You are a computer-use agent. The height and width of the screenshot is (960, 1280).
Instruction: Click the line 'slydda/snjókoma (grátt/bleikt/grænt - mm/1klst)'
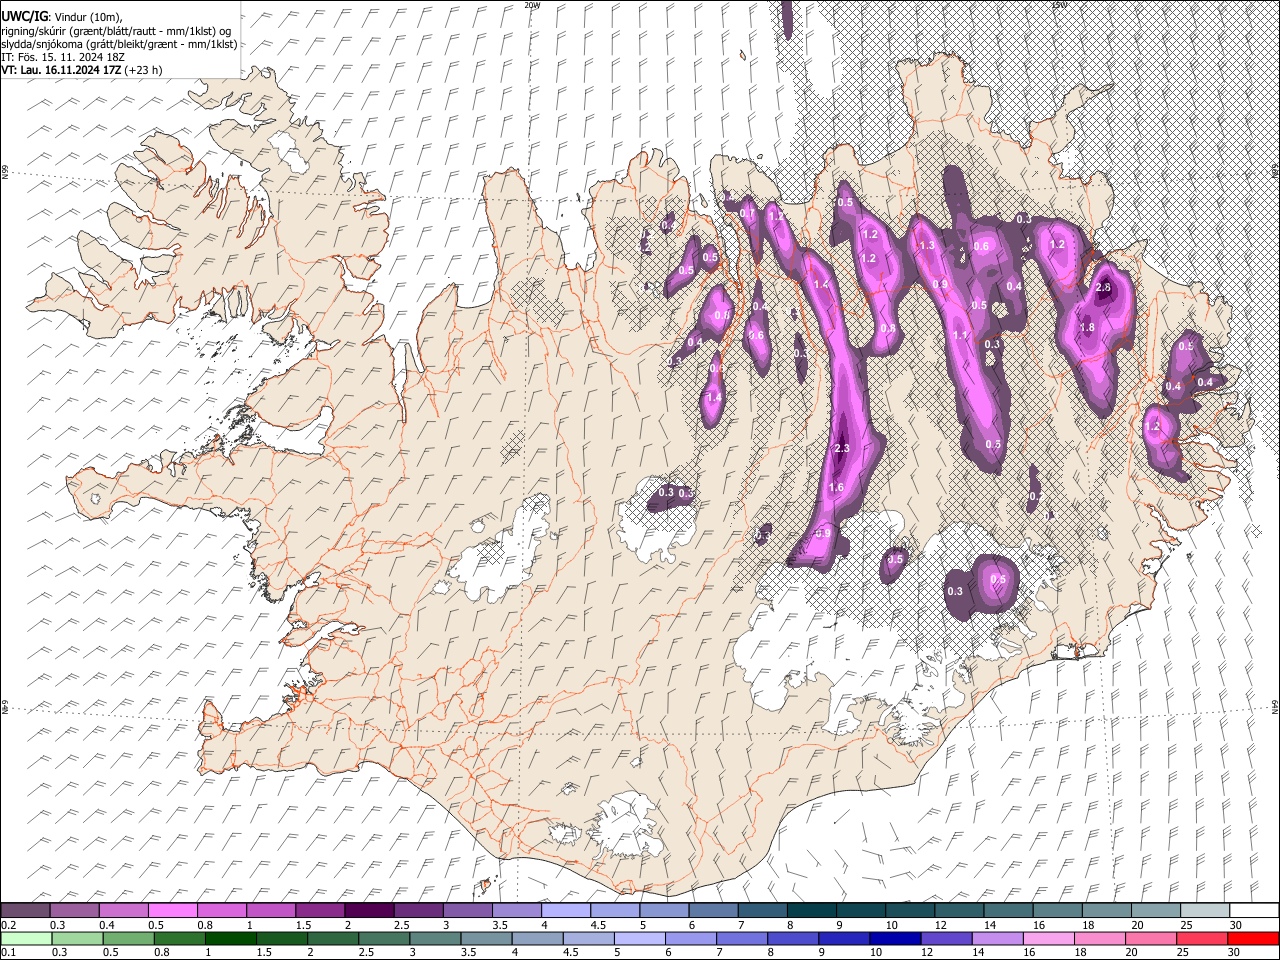[x=119, y=44]
